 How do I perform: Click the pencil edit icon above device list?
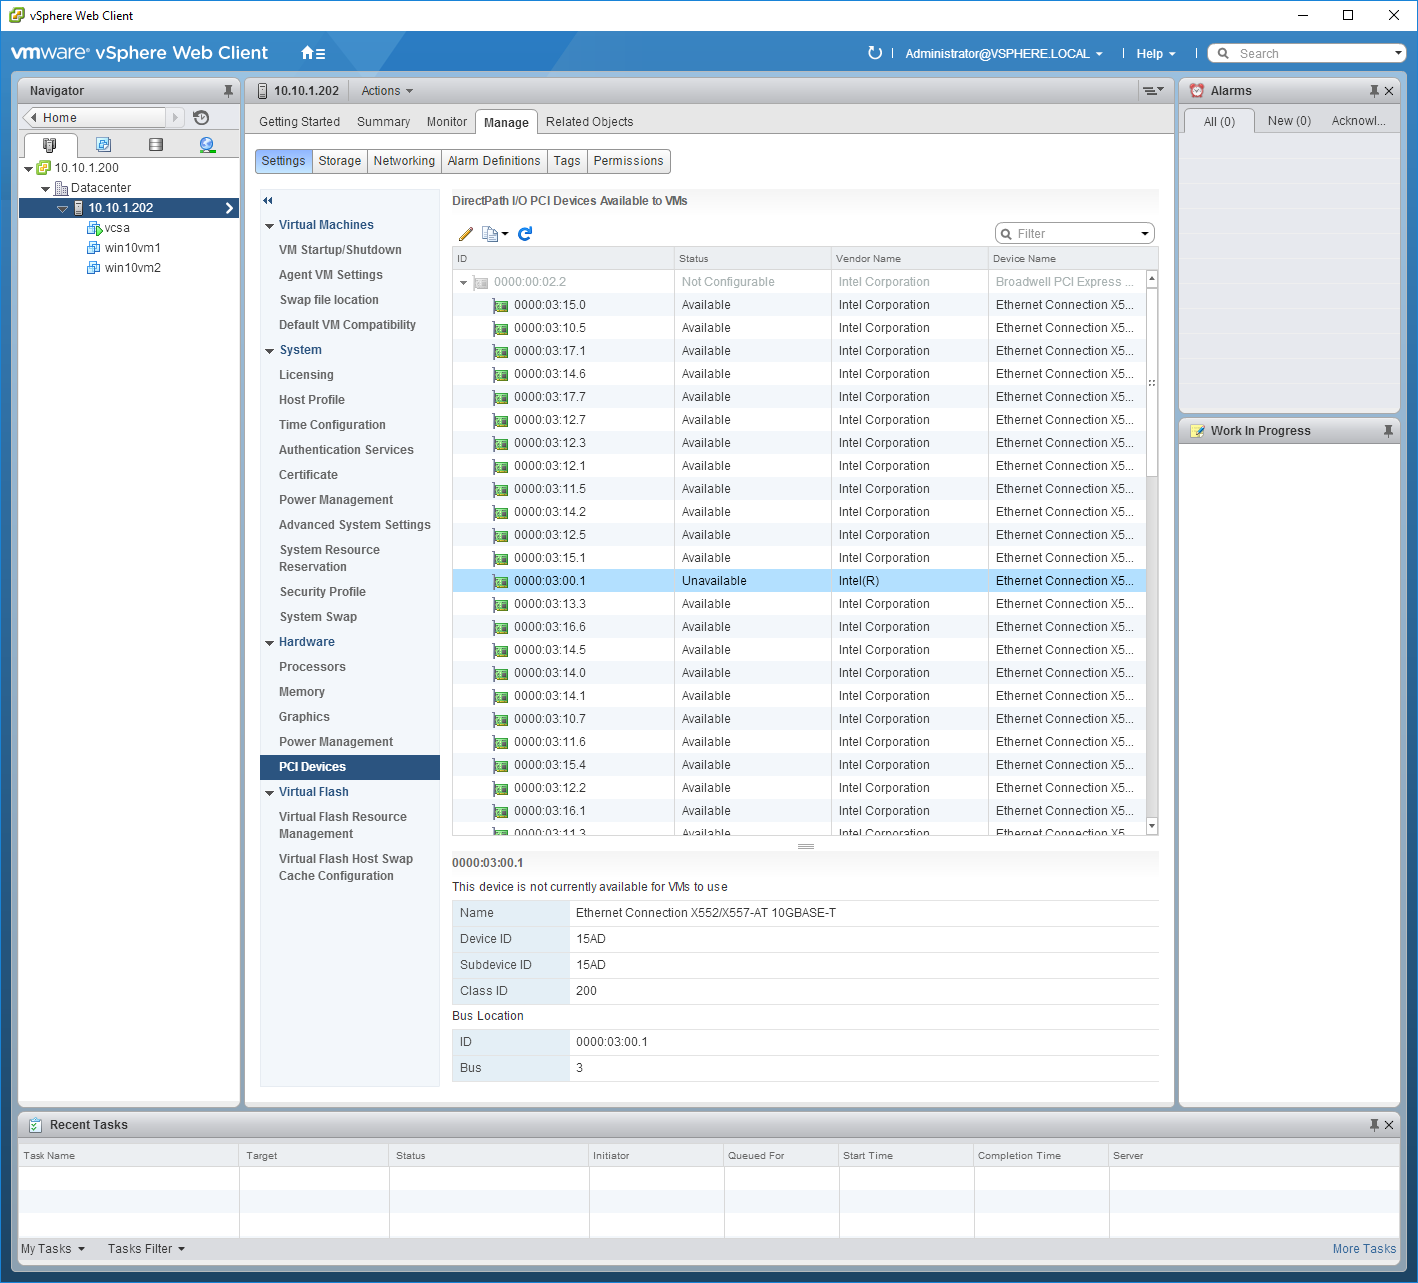coord(465,234)
